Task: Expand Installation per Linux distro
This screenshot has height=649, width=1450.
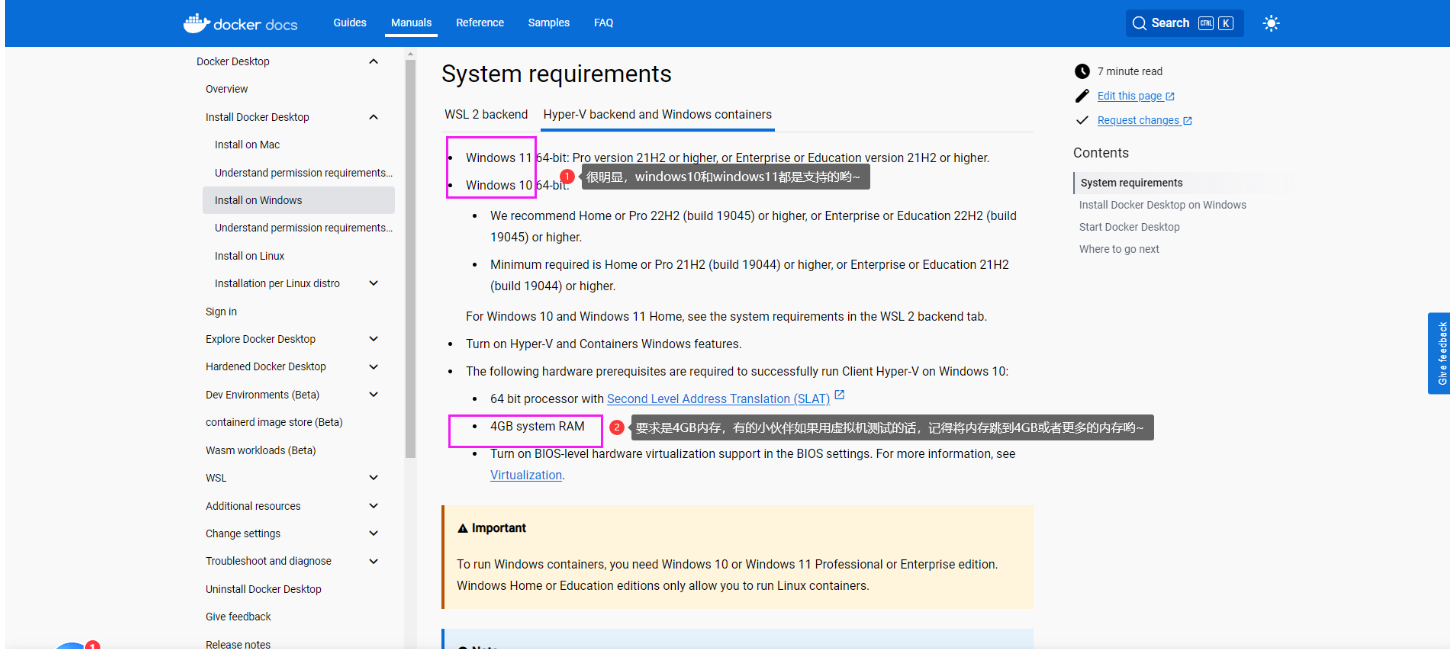Action: click(373, 284)
